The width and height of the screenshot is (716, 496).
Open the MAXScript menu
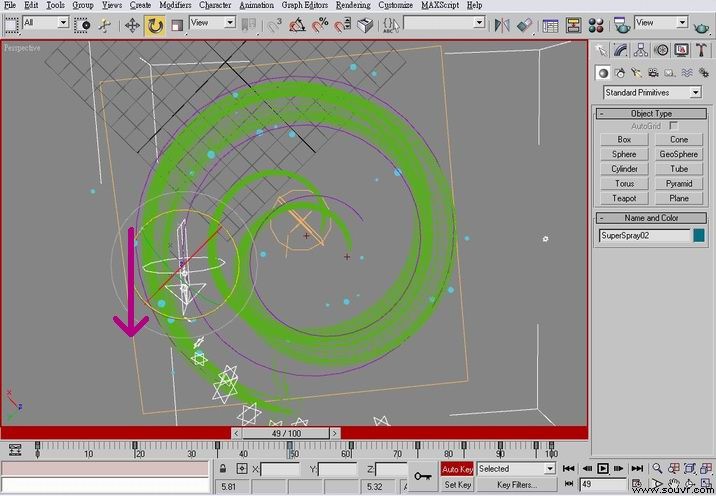(440, 5)
